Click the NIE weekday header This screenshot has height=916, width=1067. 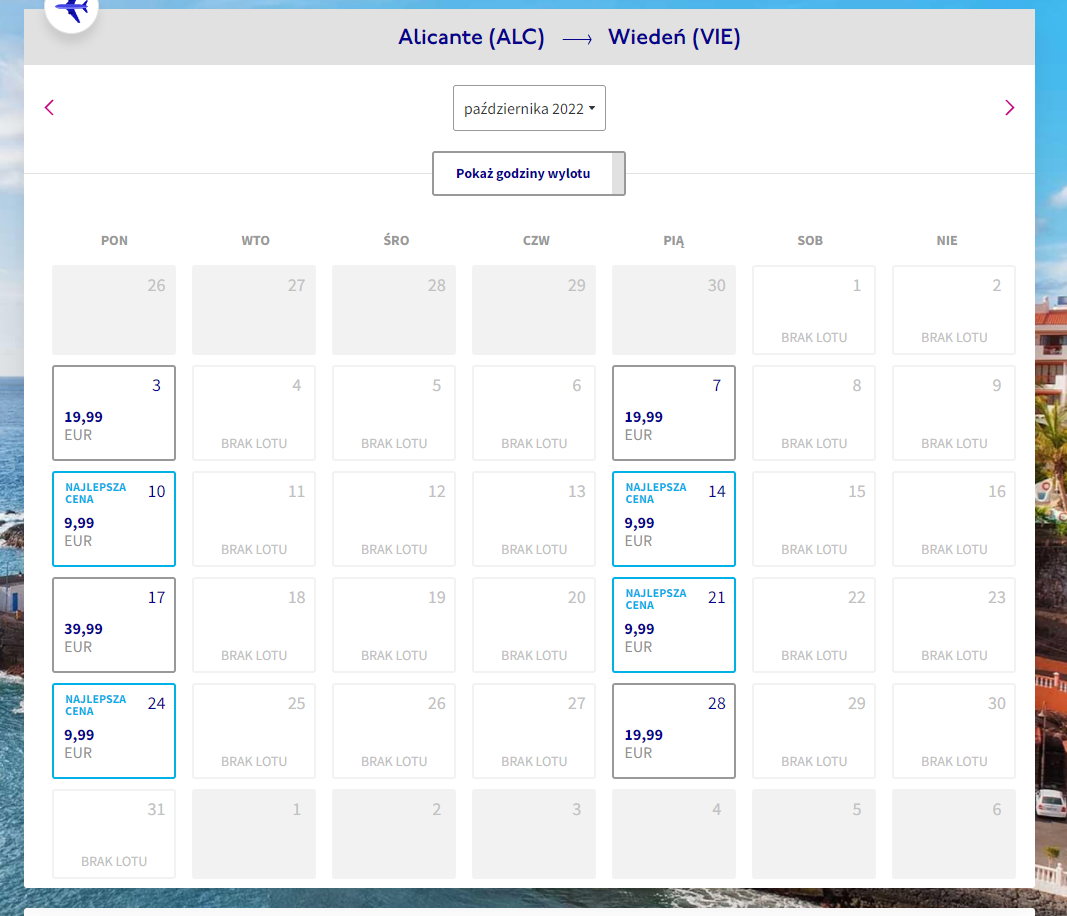click(x=947, y=240)
